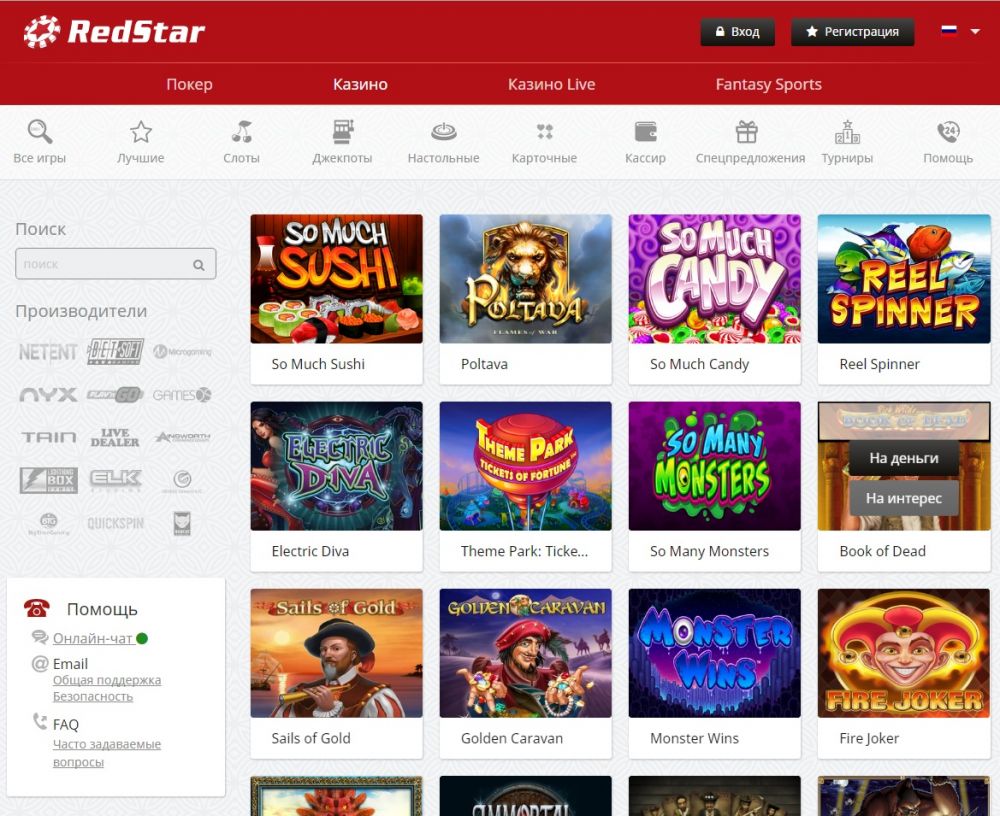Open the Theme Park game thumbnail

coord(526,466)
